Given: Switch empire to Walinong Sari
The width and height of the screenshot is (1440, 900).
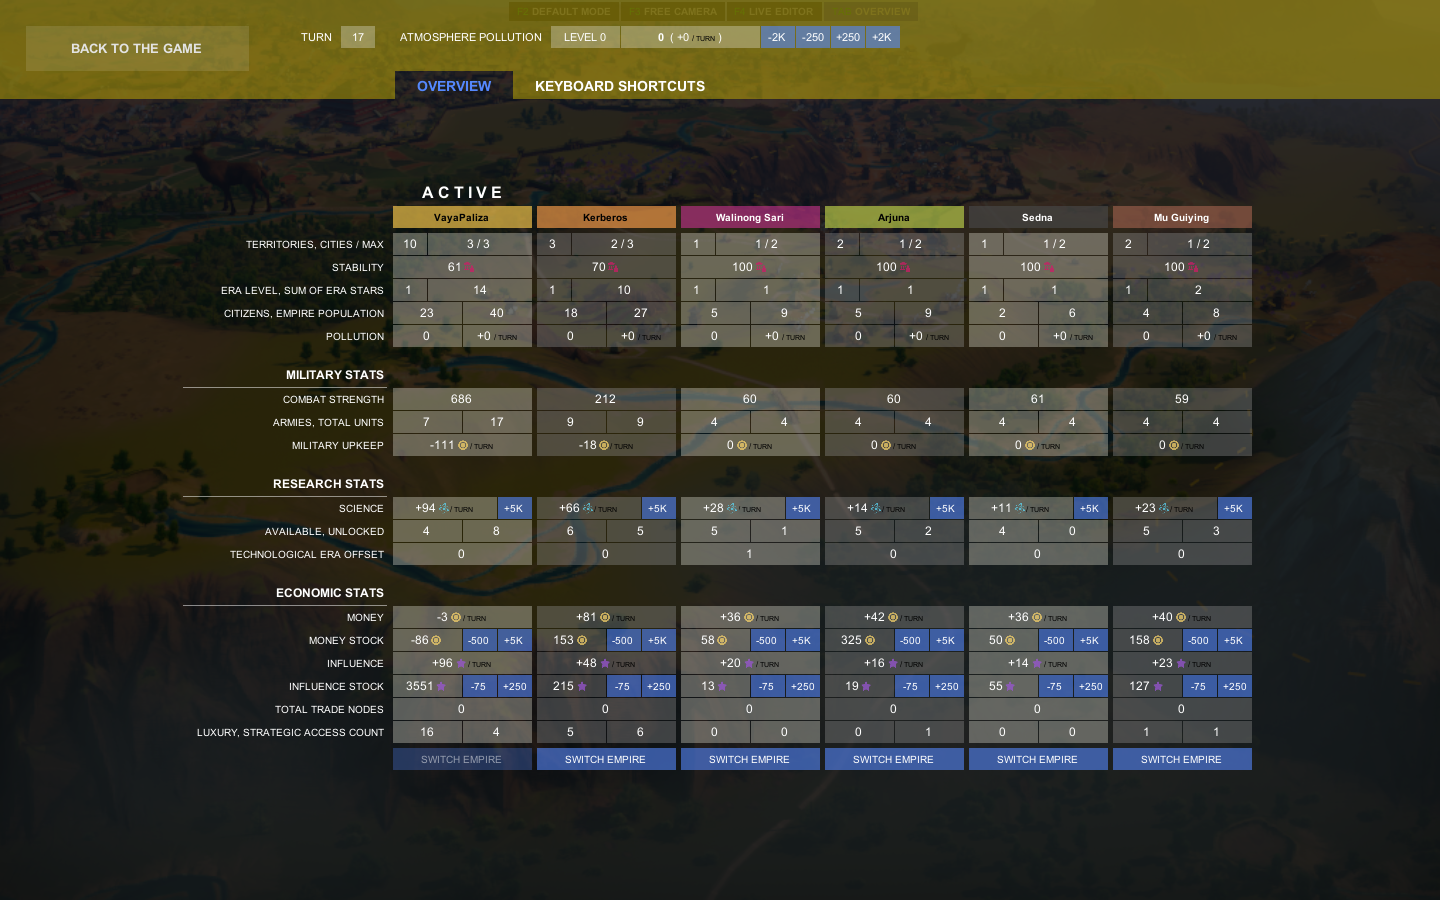Looking at the screenshot, I should [x=750, y=759].
